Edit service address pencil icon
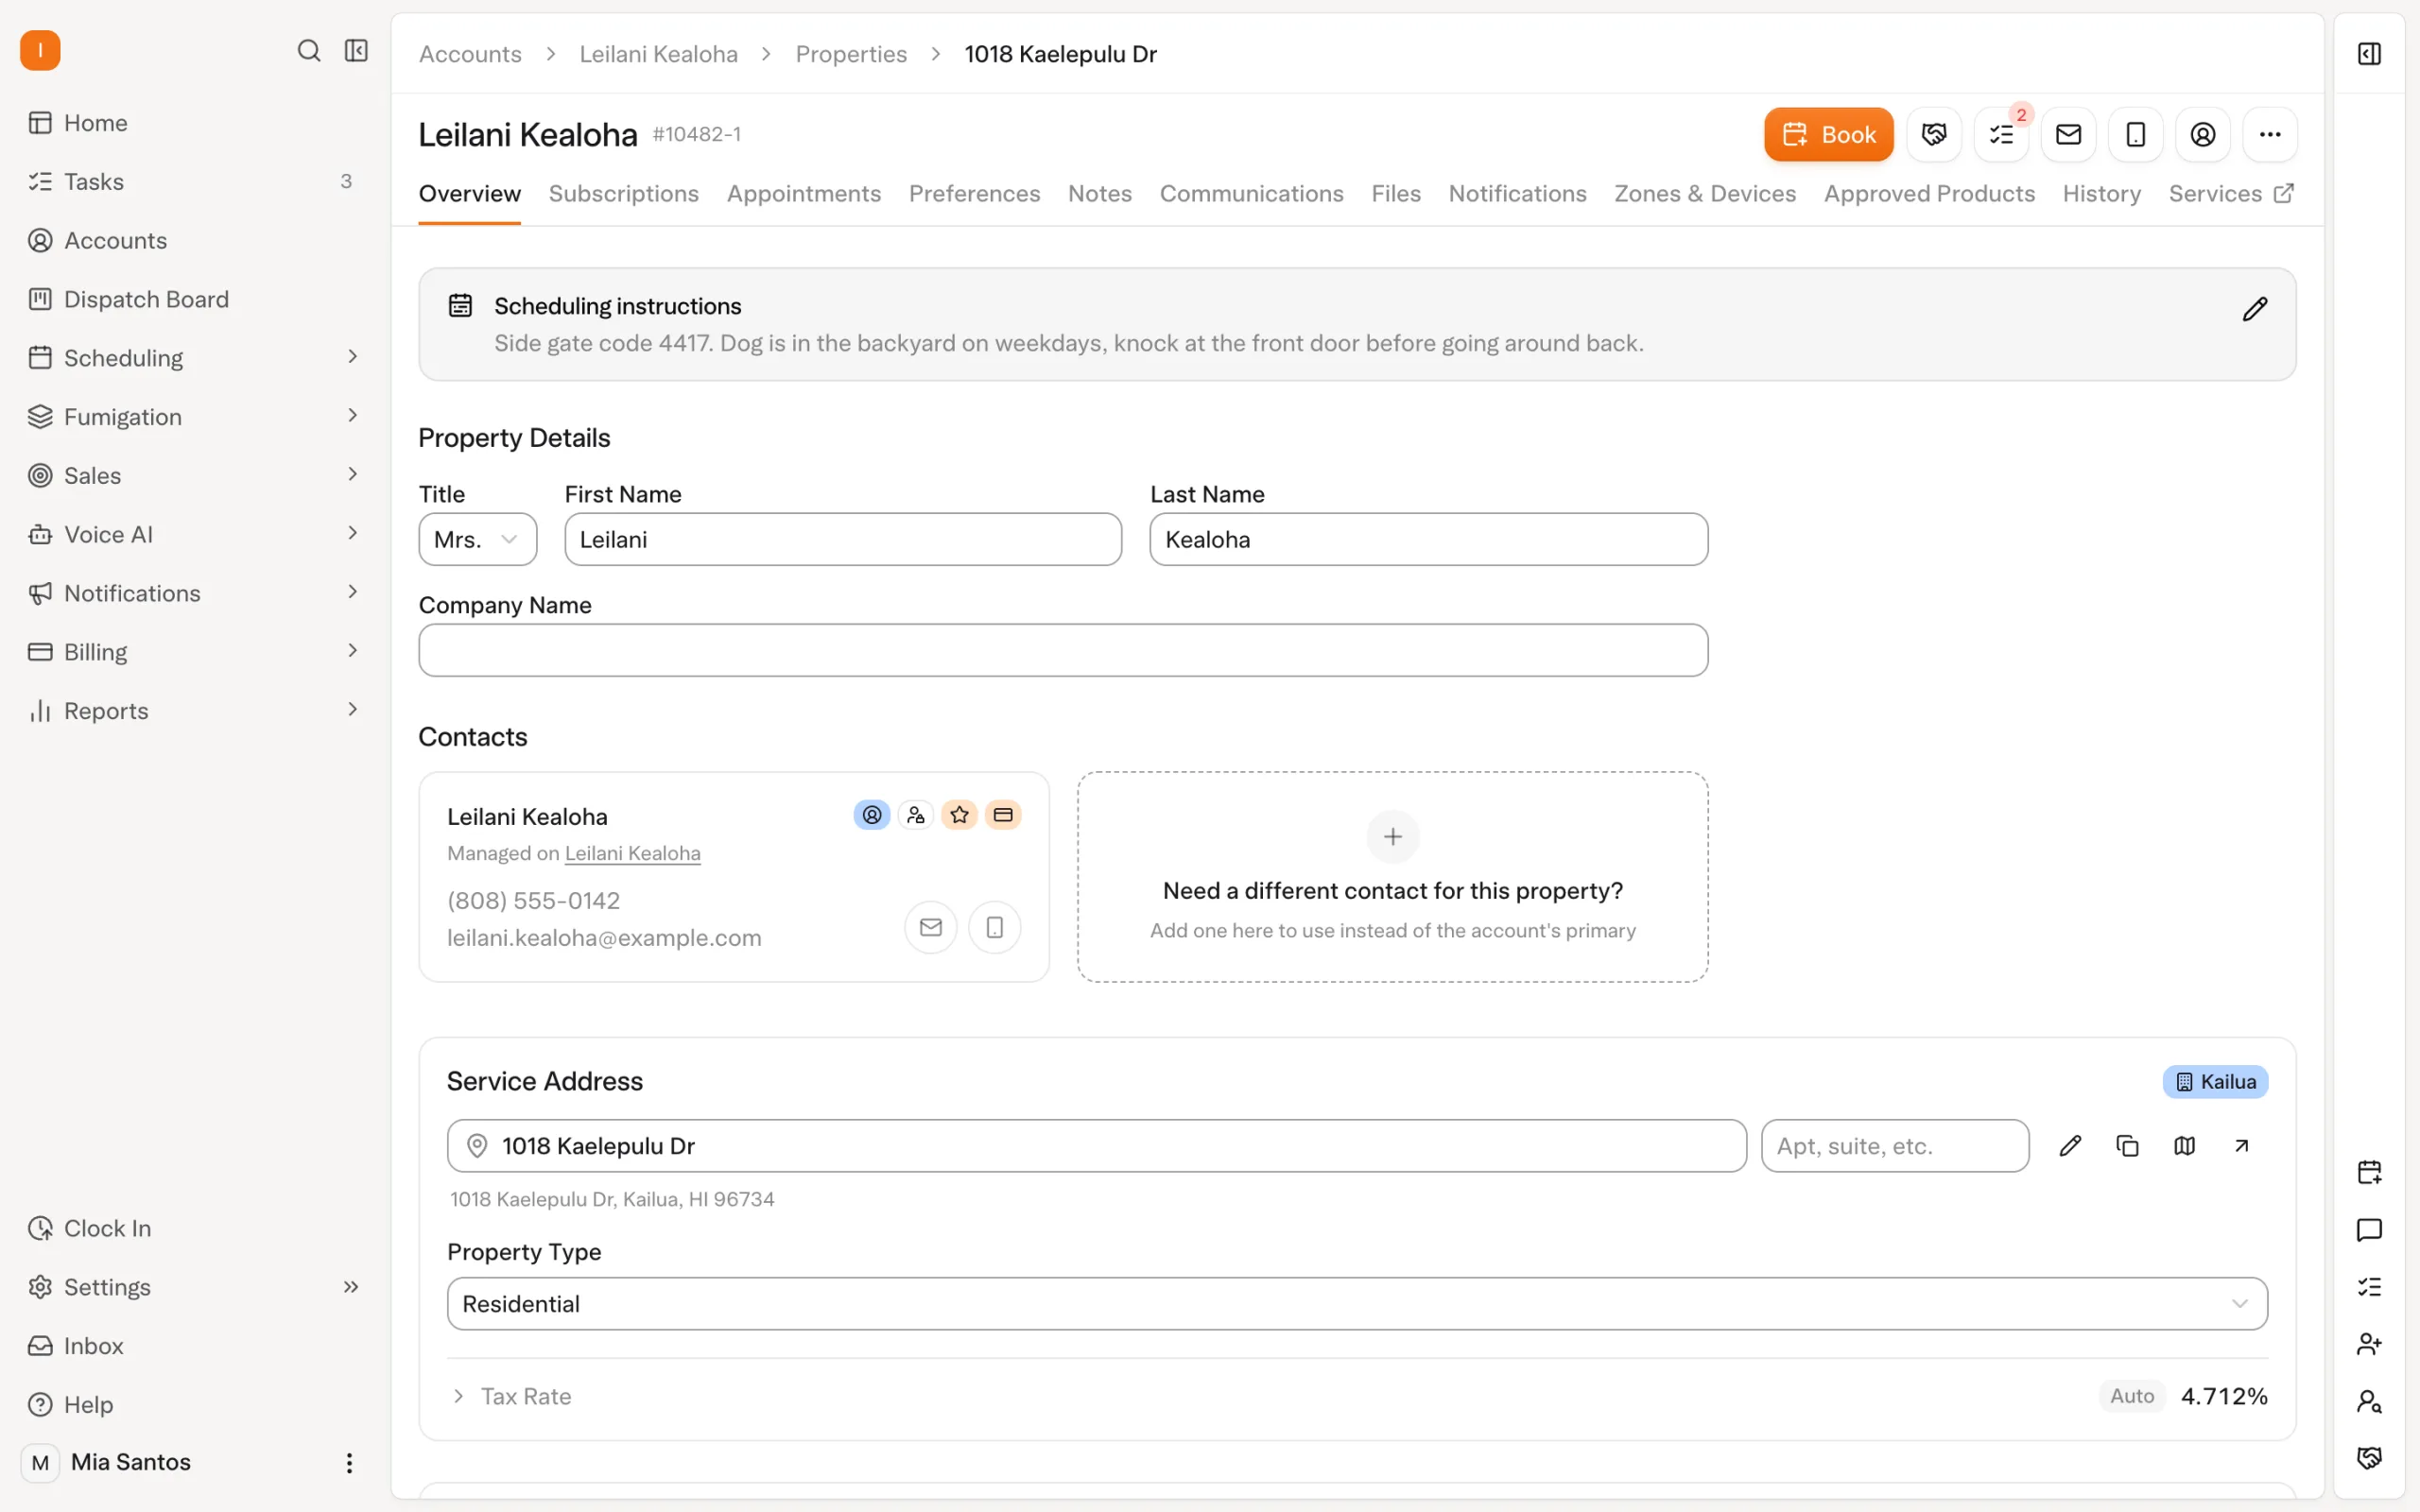The height and width of the screenshot is (1512, 2420). pos(2070,1145)
